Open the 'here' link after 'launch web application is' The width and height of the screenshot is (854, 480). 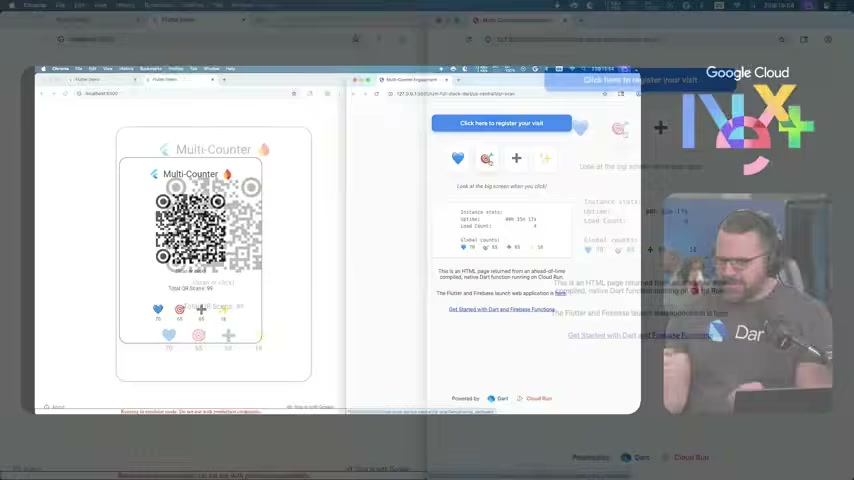pyautogui.click(x=560, y=293)
